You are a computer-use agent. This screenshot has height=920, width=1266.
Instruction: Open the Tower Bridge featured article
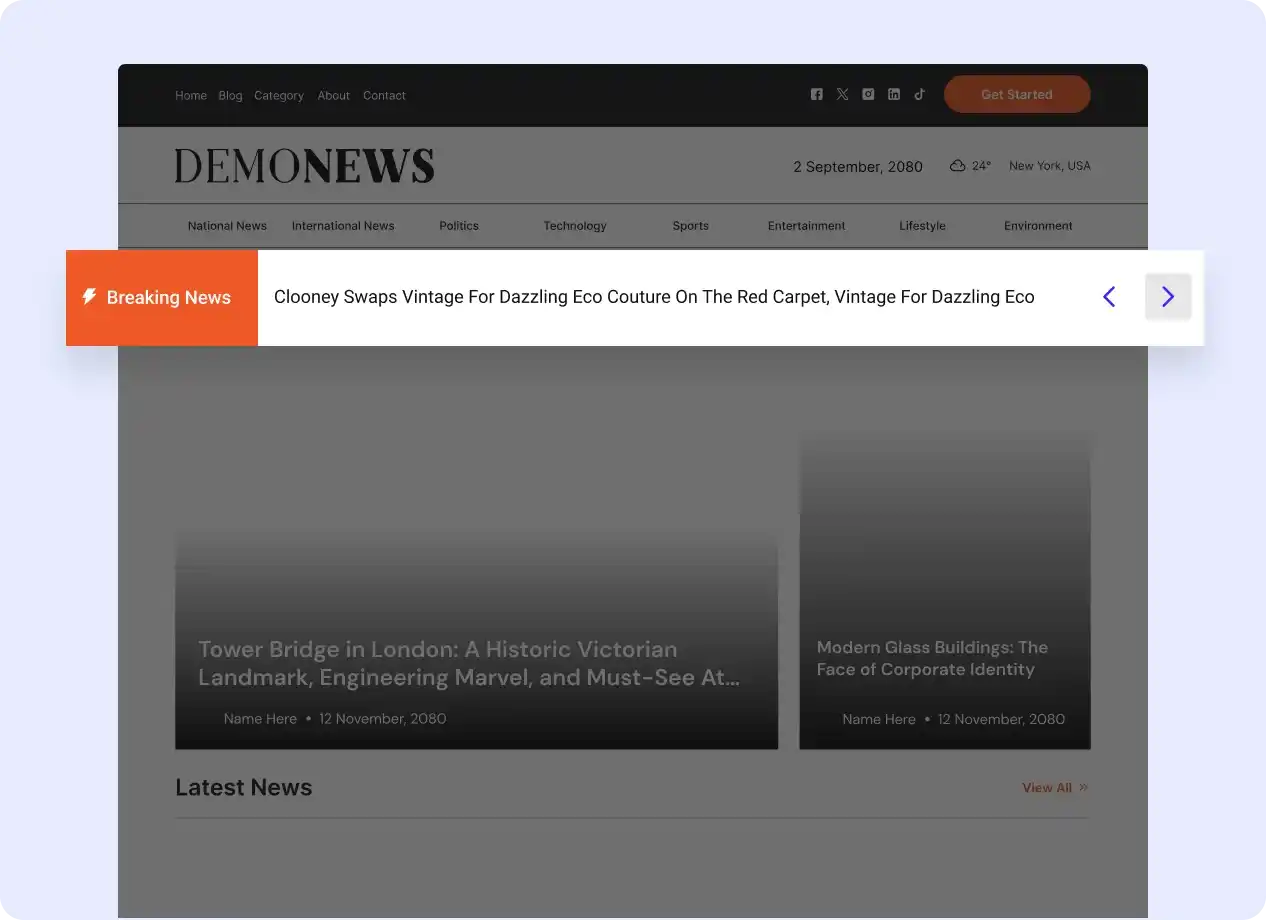[x=469, y=664]
